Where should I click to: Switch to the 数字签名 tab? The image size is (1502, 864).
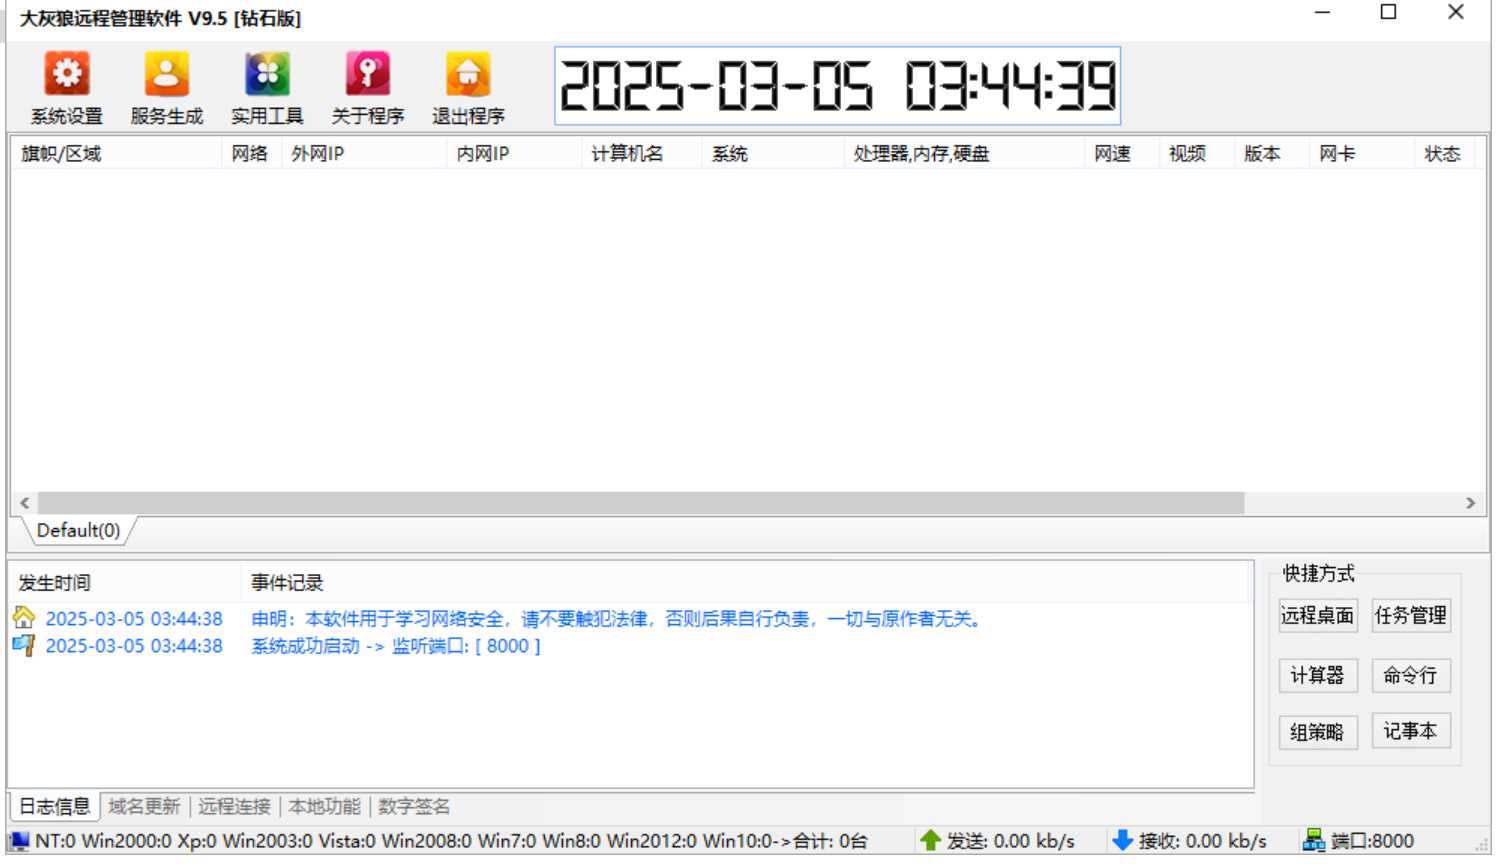pyautogui.click(x=414, y=807)
